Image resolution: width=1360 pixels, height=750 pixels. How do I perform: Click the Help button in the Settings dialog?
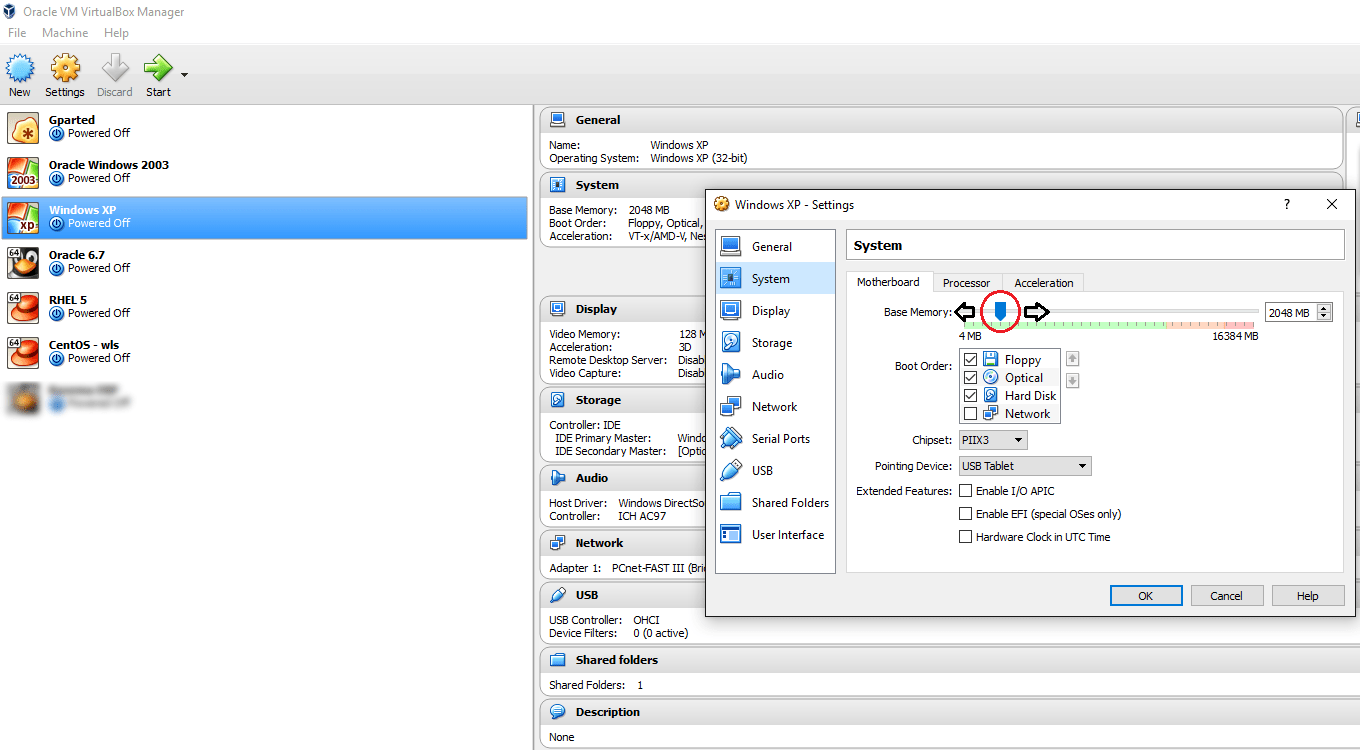tap(1308, 596)
